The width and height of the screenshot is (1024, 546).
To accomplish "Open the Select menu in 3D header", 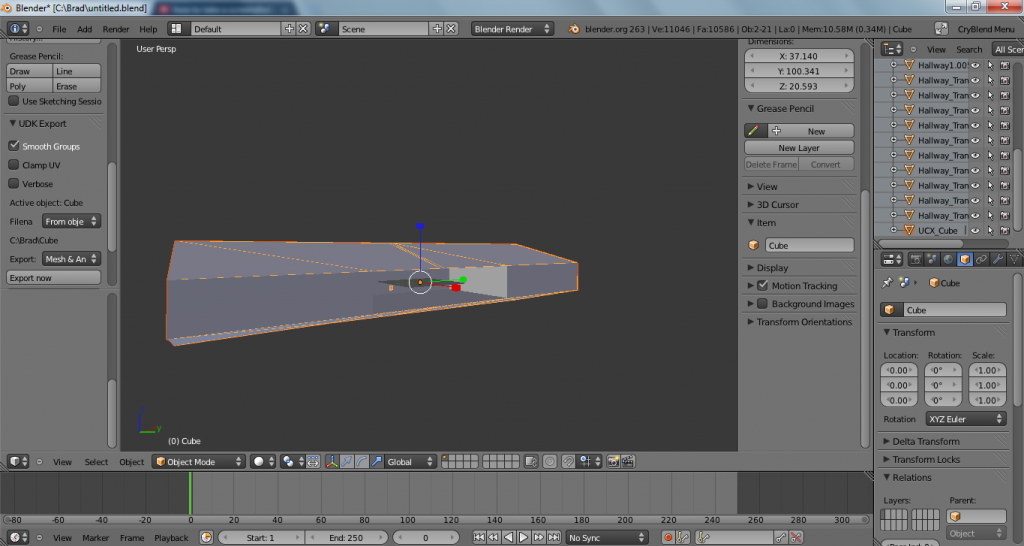I will click(96, 462).
